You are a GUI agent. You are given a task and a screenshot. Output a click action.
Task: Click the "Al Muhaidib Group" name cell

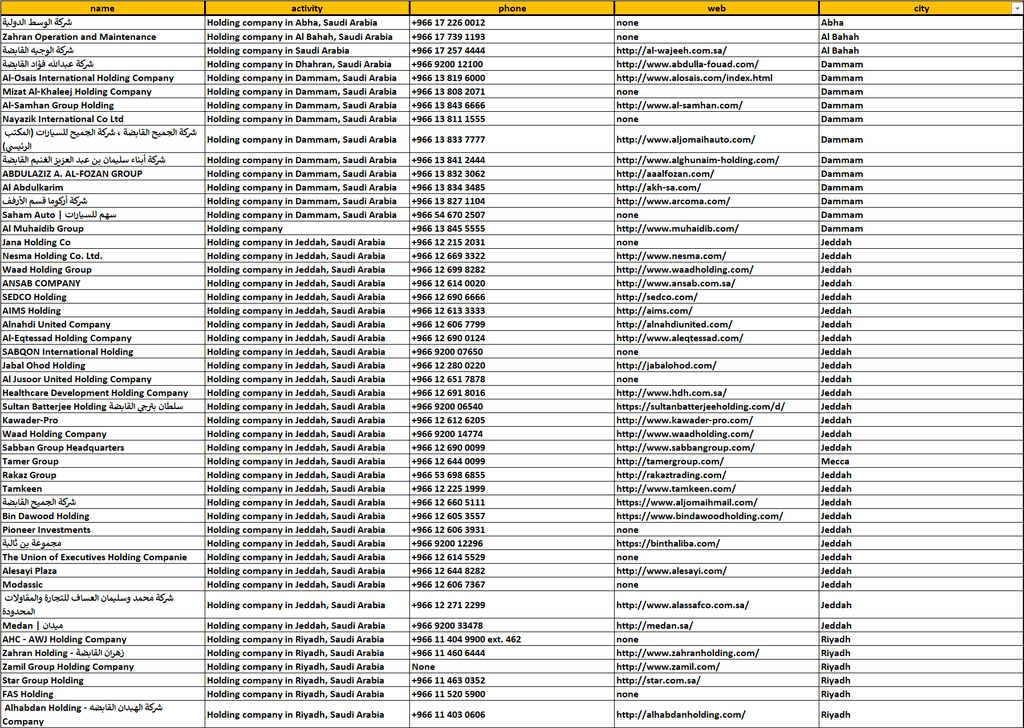coord(103,229)
